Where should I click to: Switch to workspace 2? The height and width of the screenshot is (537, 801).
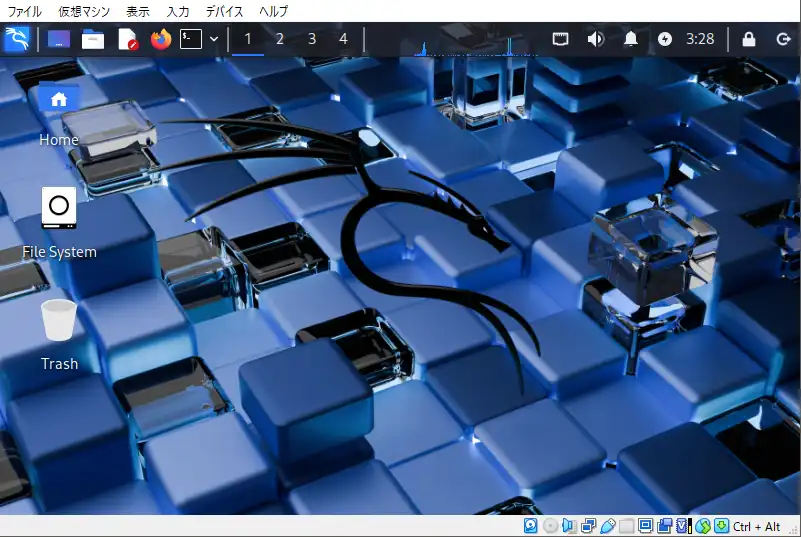coord(279,39)
